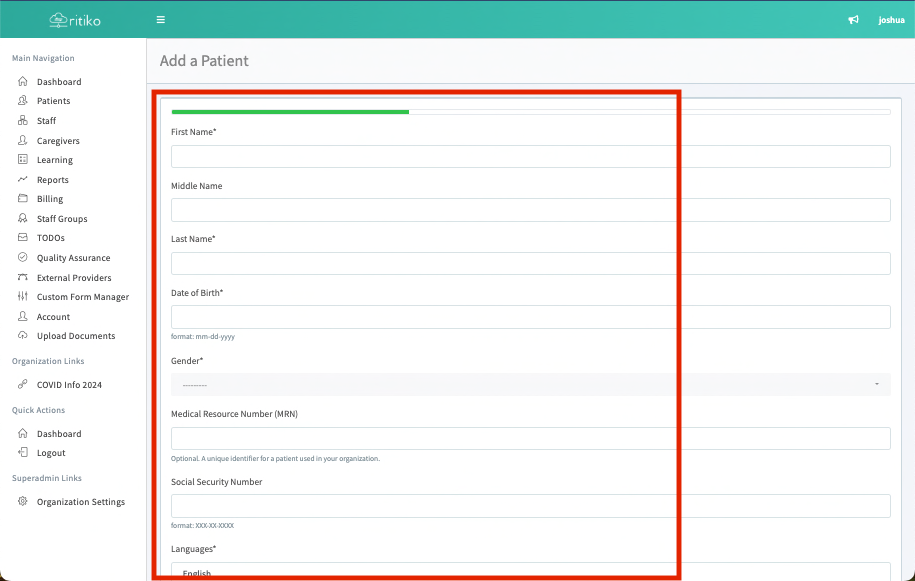Expand the Languages selection field

click(x=530, y=572)
